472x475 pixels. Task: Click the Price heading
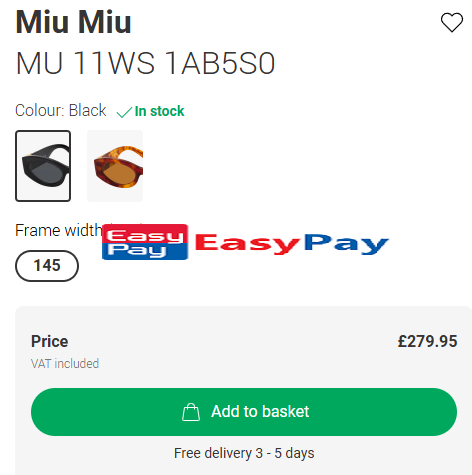[x=50, y=341]
